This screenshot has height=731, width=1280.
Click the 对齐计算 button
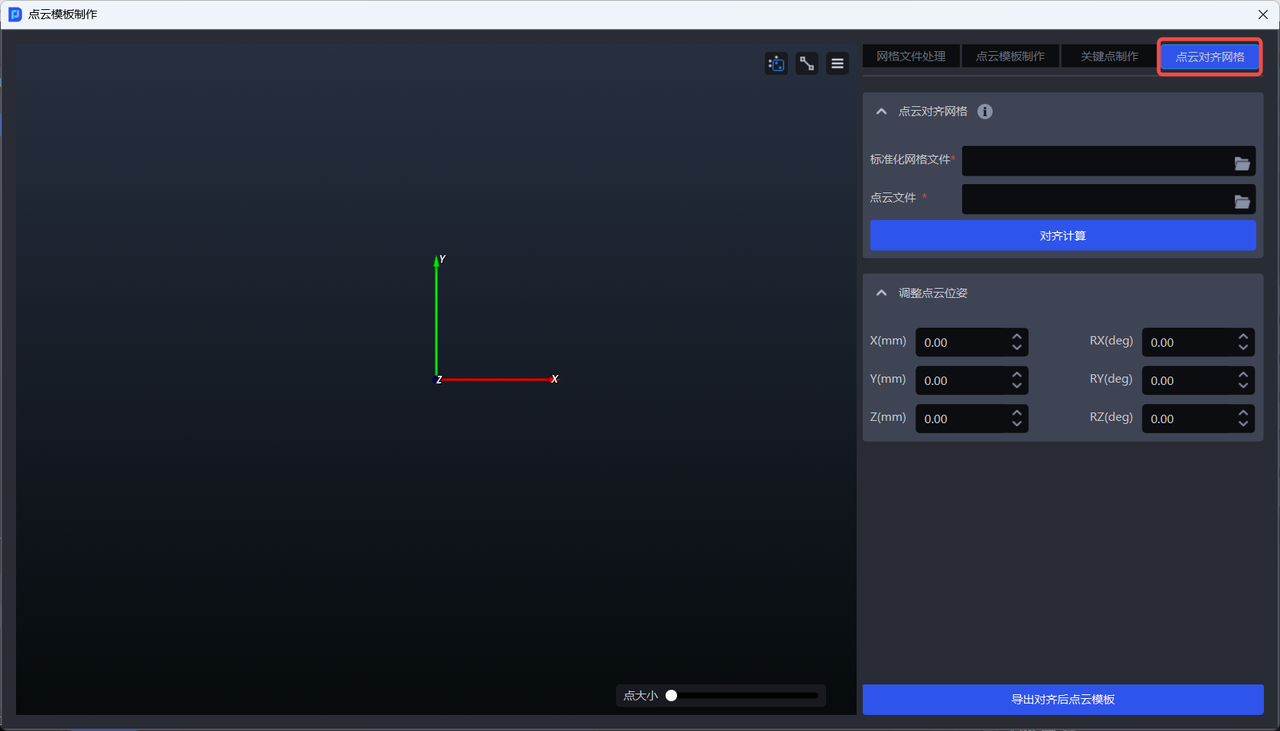pos(1062,236)
